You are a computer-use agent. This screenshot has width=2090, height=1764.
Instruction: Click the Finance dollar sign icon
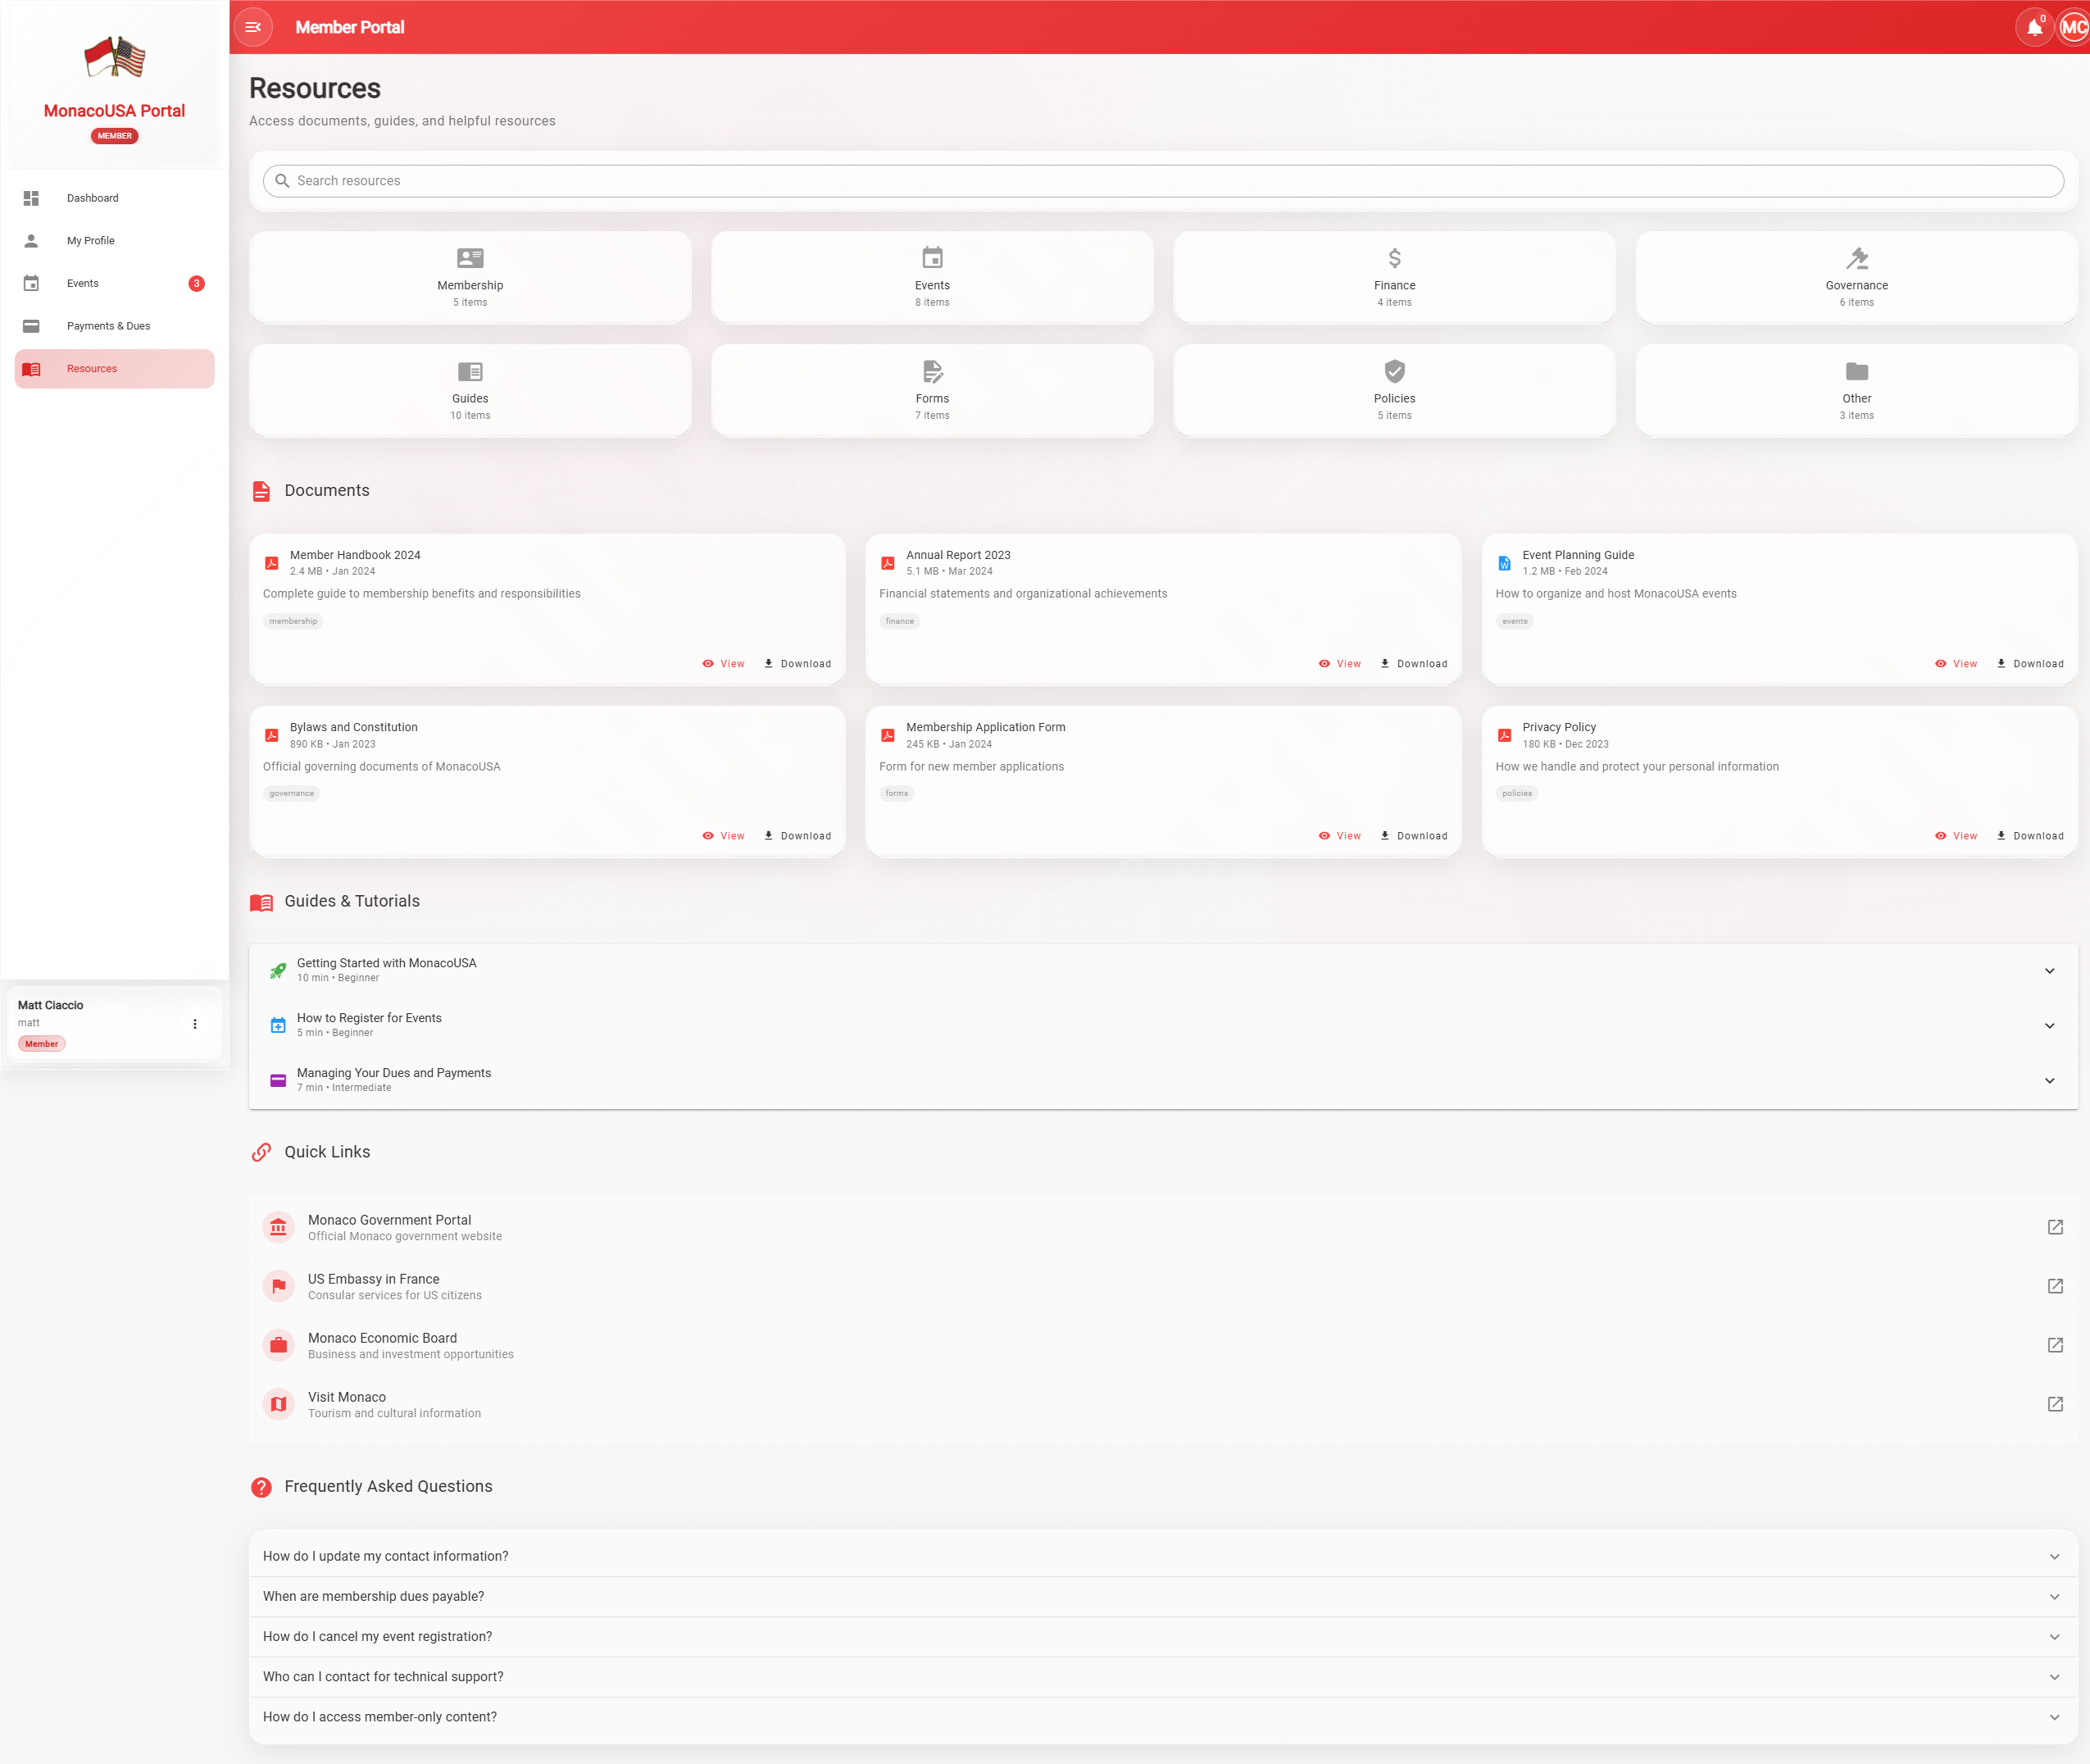(x=1394, y=258)
